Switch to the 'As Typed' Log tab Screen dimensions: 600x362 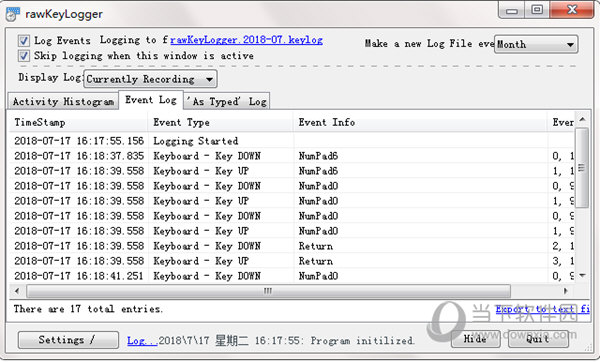(227, 101)
